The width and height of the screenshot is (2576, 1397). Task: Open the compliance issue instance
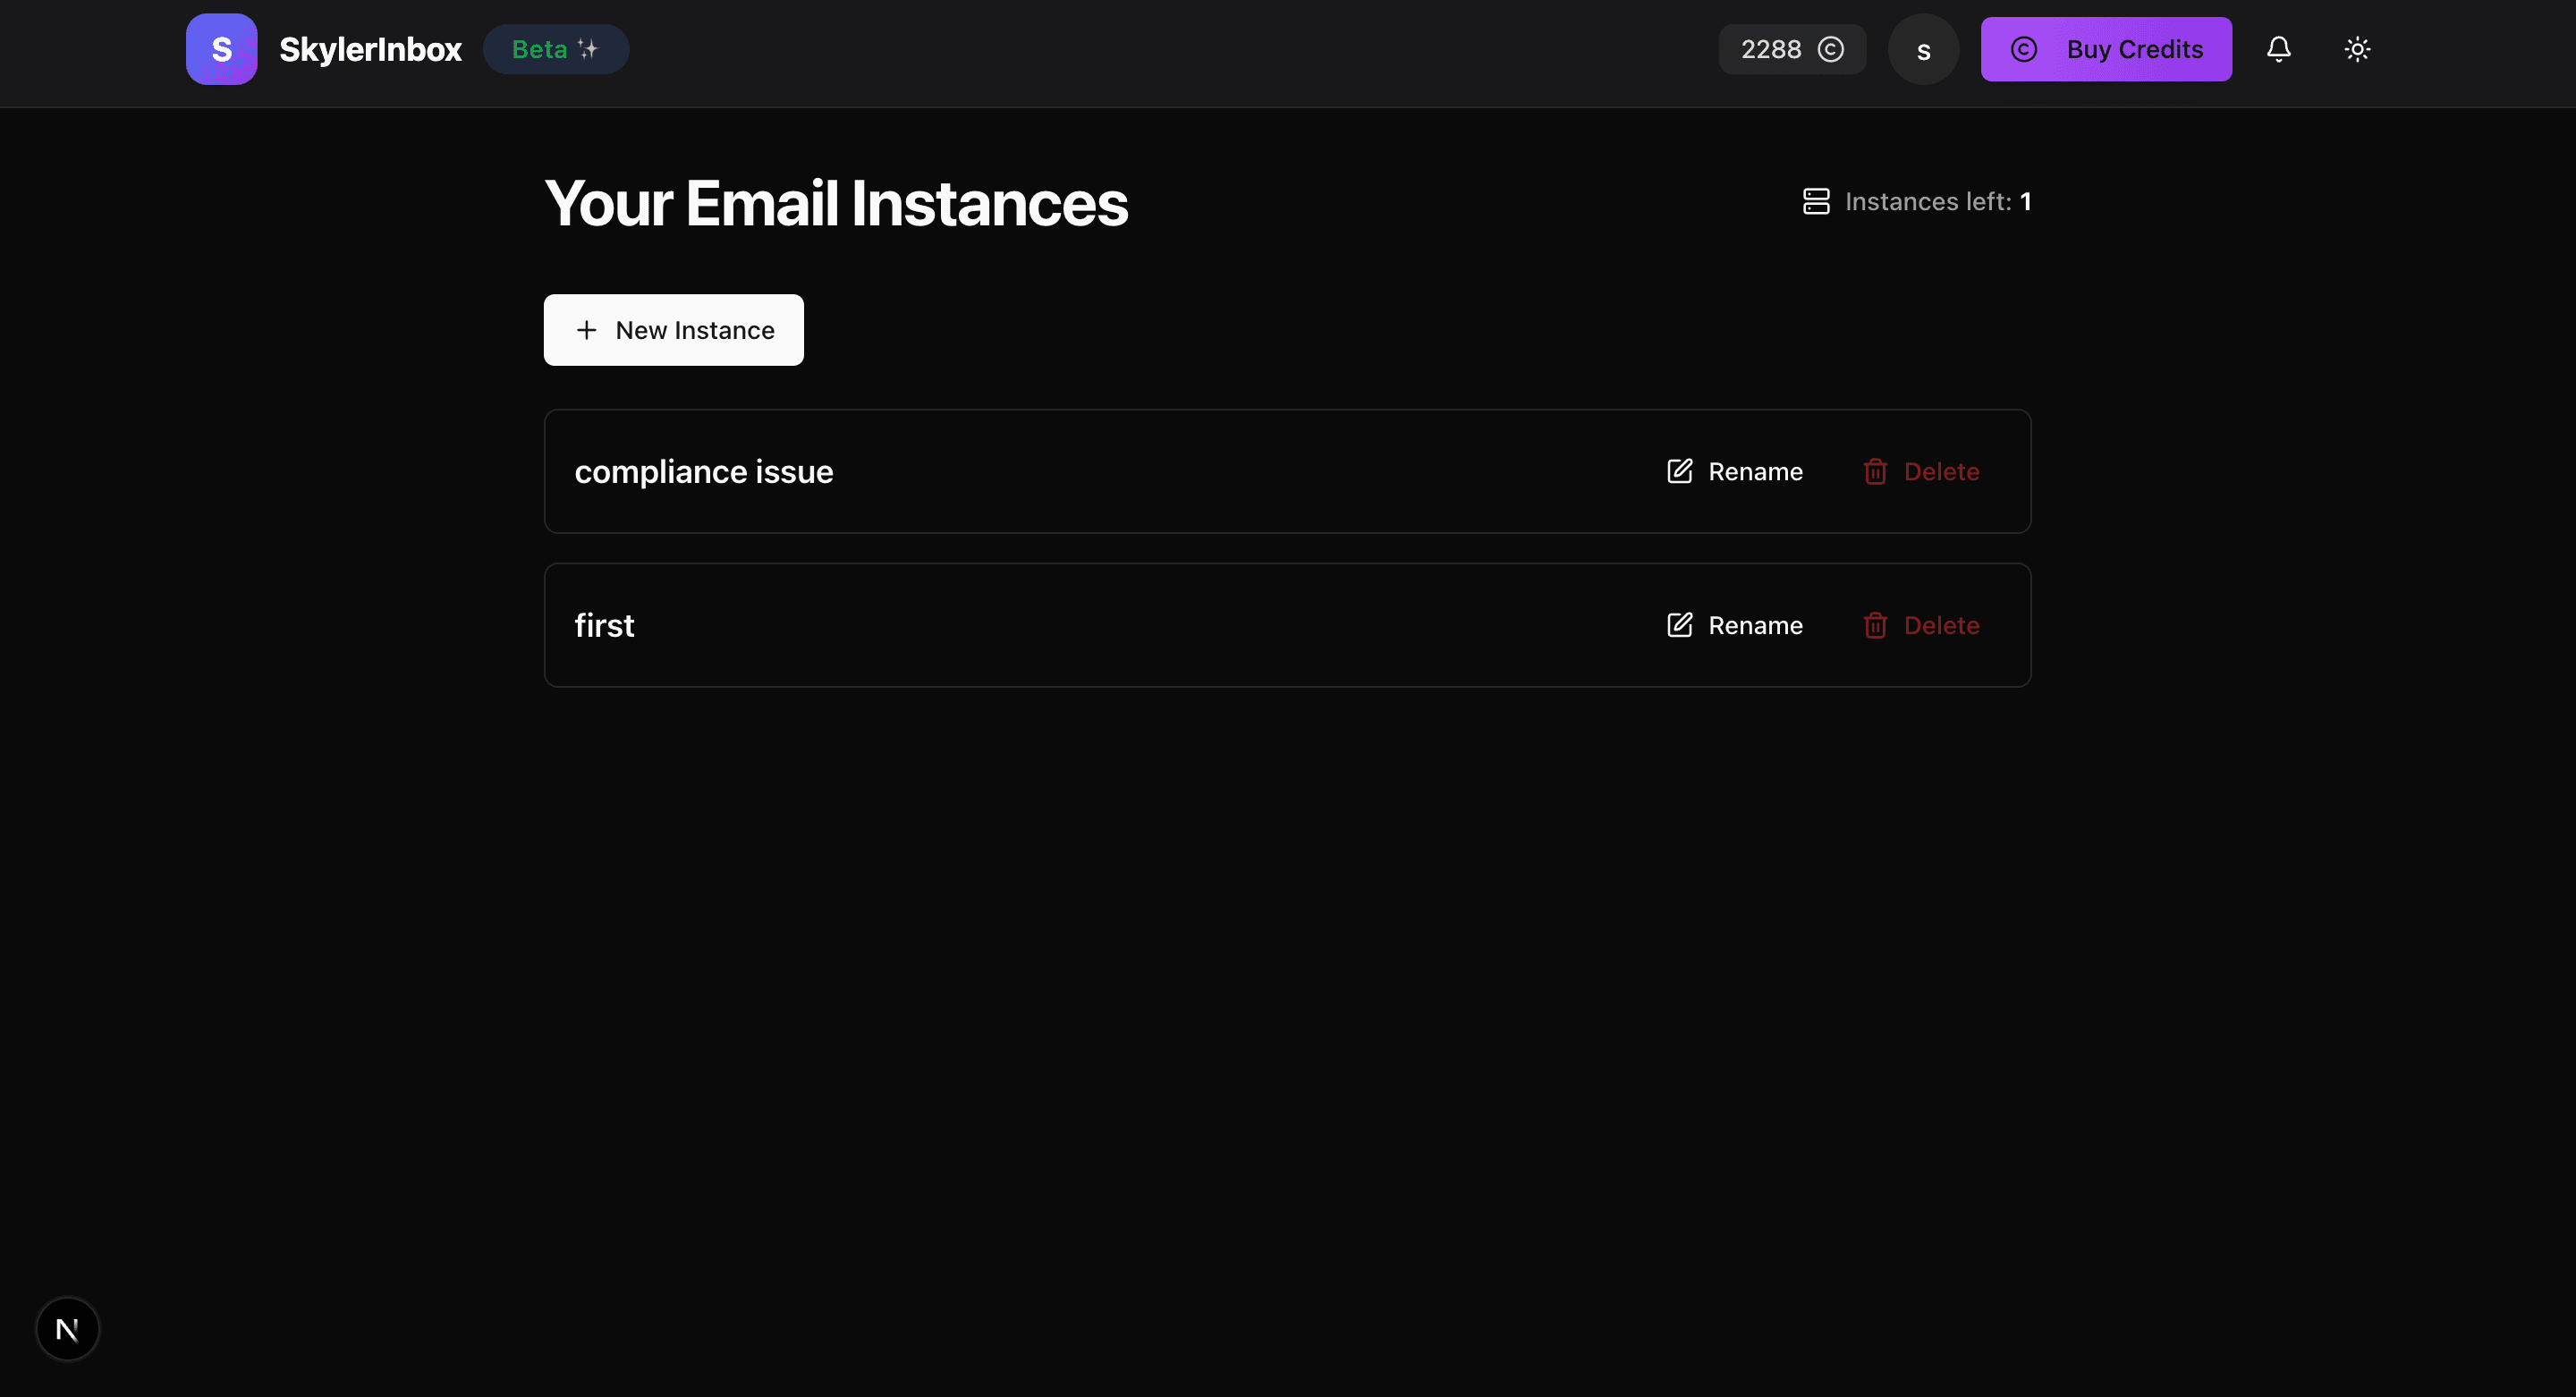(x=703, y=471)
